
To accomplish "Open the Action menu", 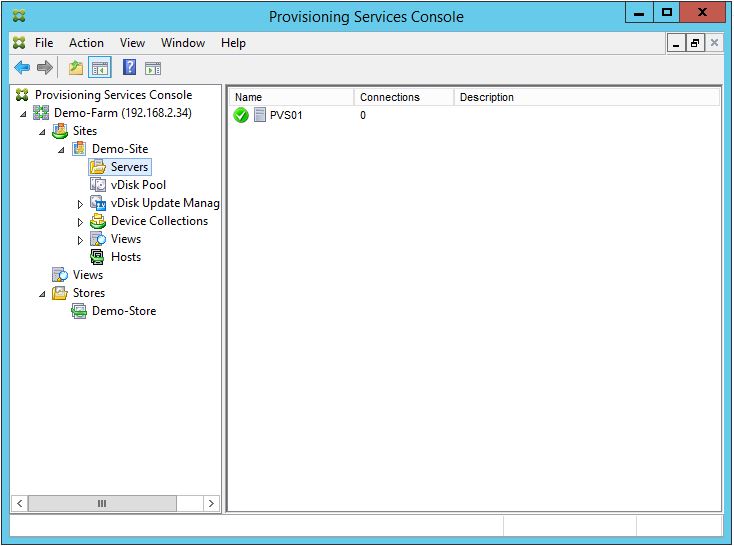I will pos(86,43).
